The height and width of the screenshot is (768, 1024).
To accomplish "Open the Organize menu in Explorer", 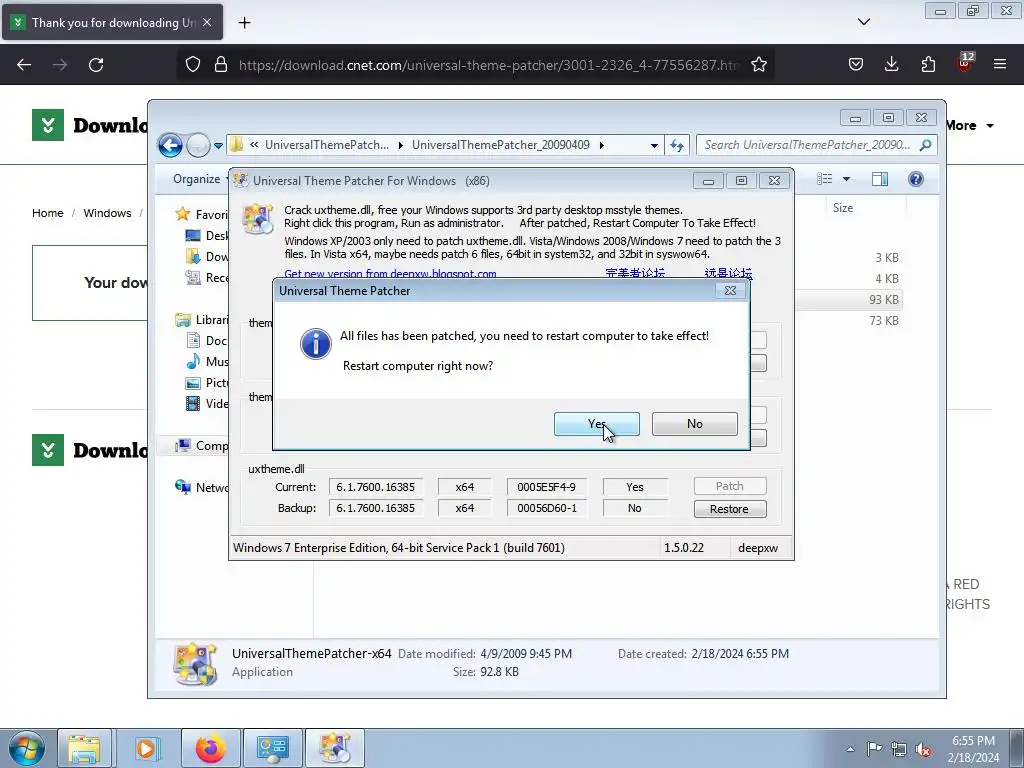I will [198, 179].
